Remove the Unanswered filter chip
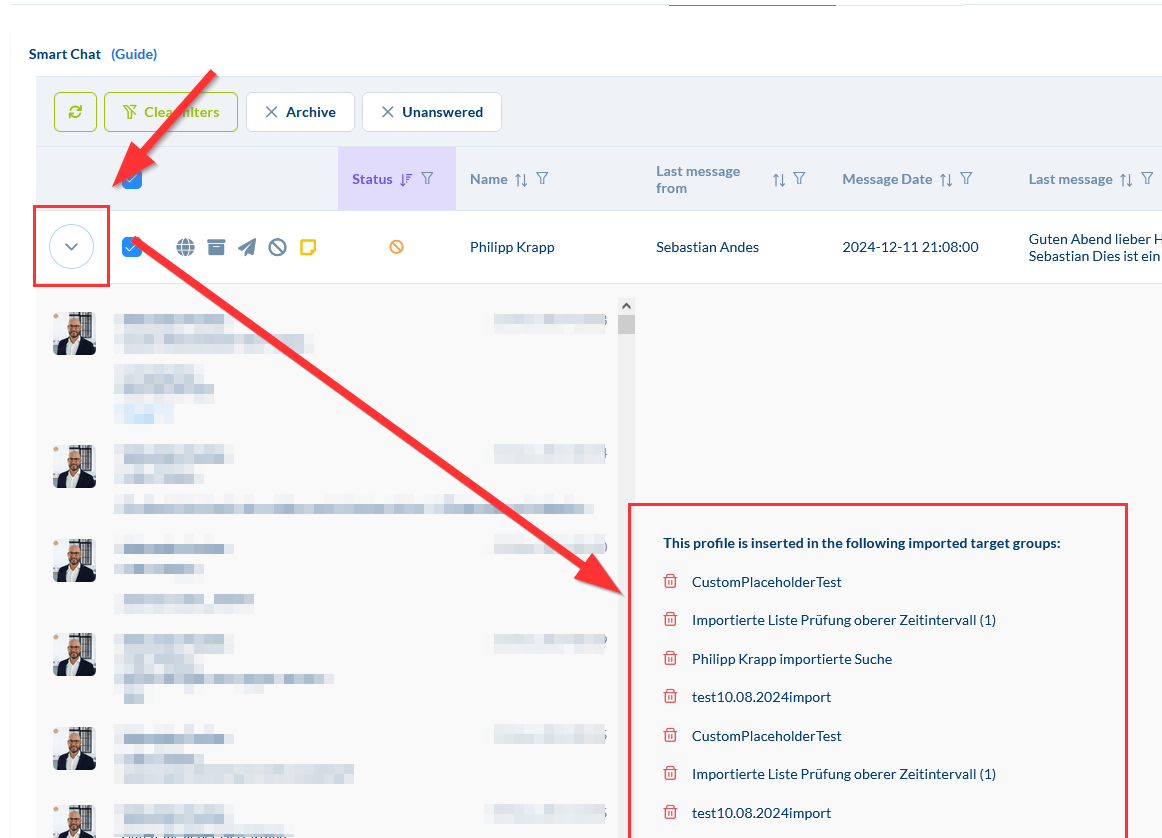Screen dimensions: 1162x838 387,112
